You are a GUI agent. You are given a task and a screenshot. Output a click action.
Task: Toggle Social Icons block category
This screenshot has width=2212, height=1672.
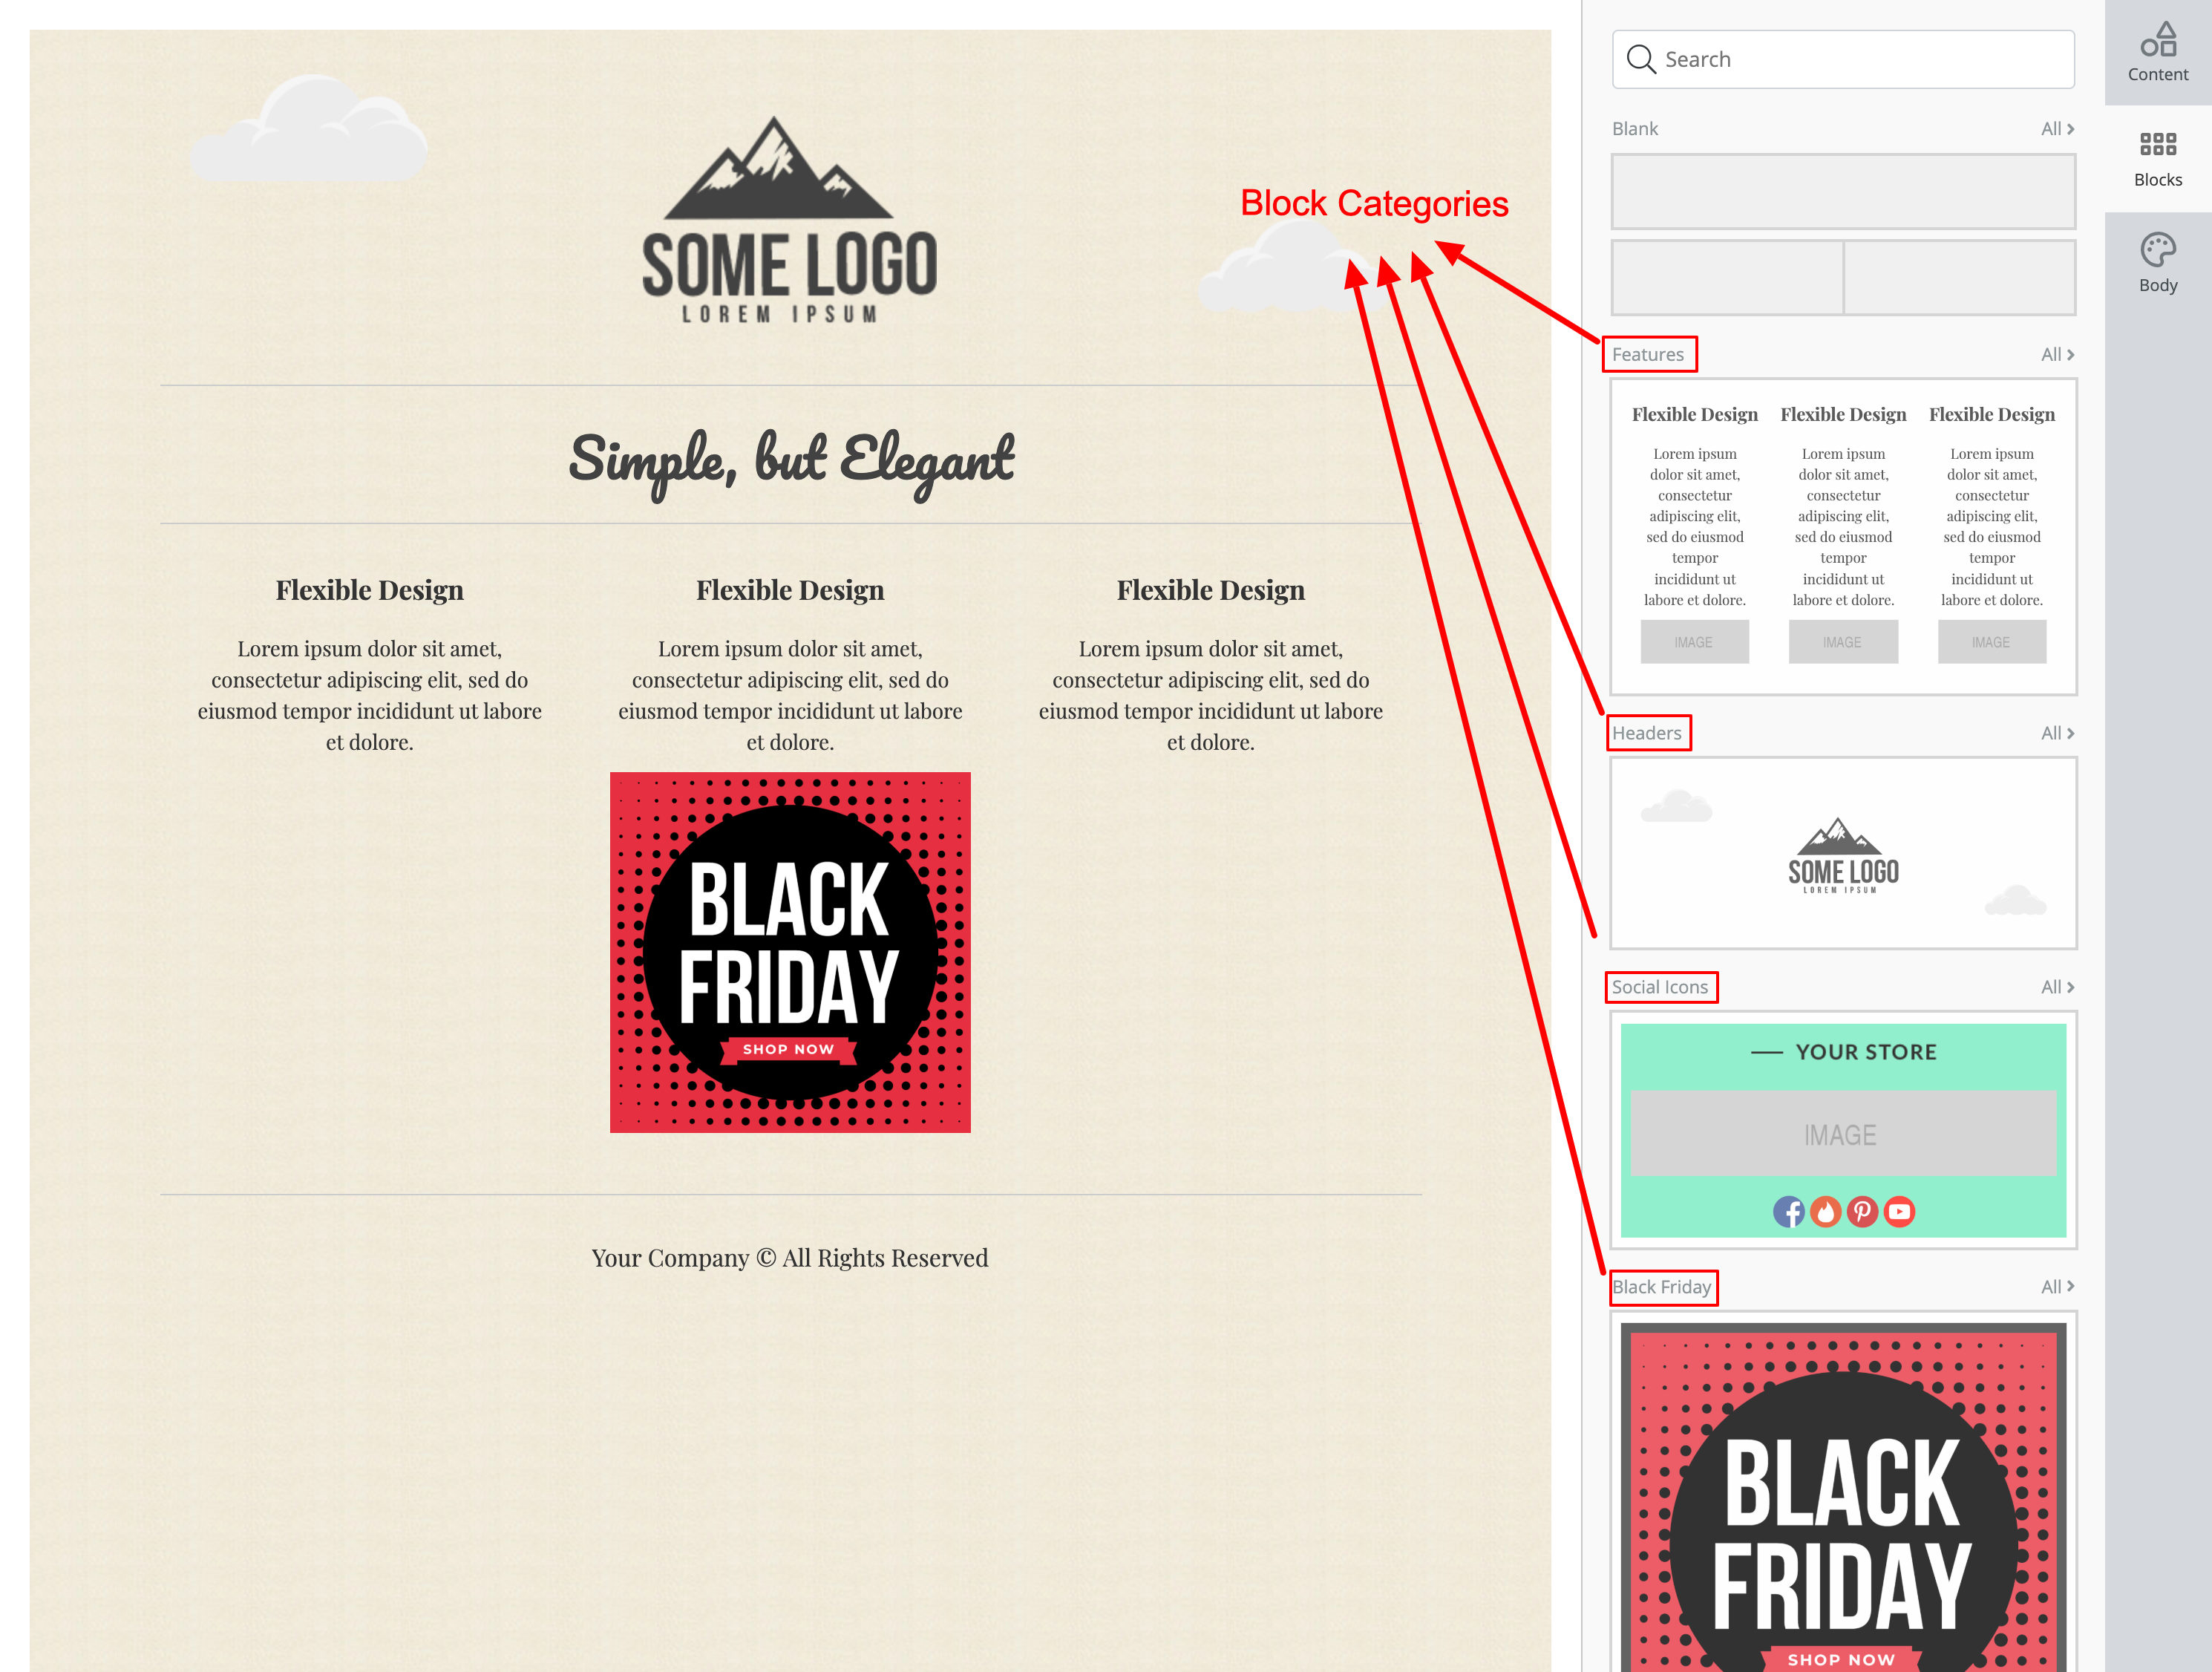[1658, 987]
